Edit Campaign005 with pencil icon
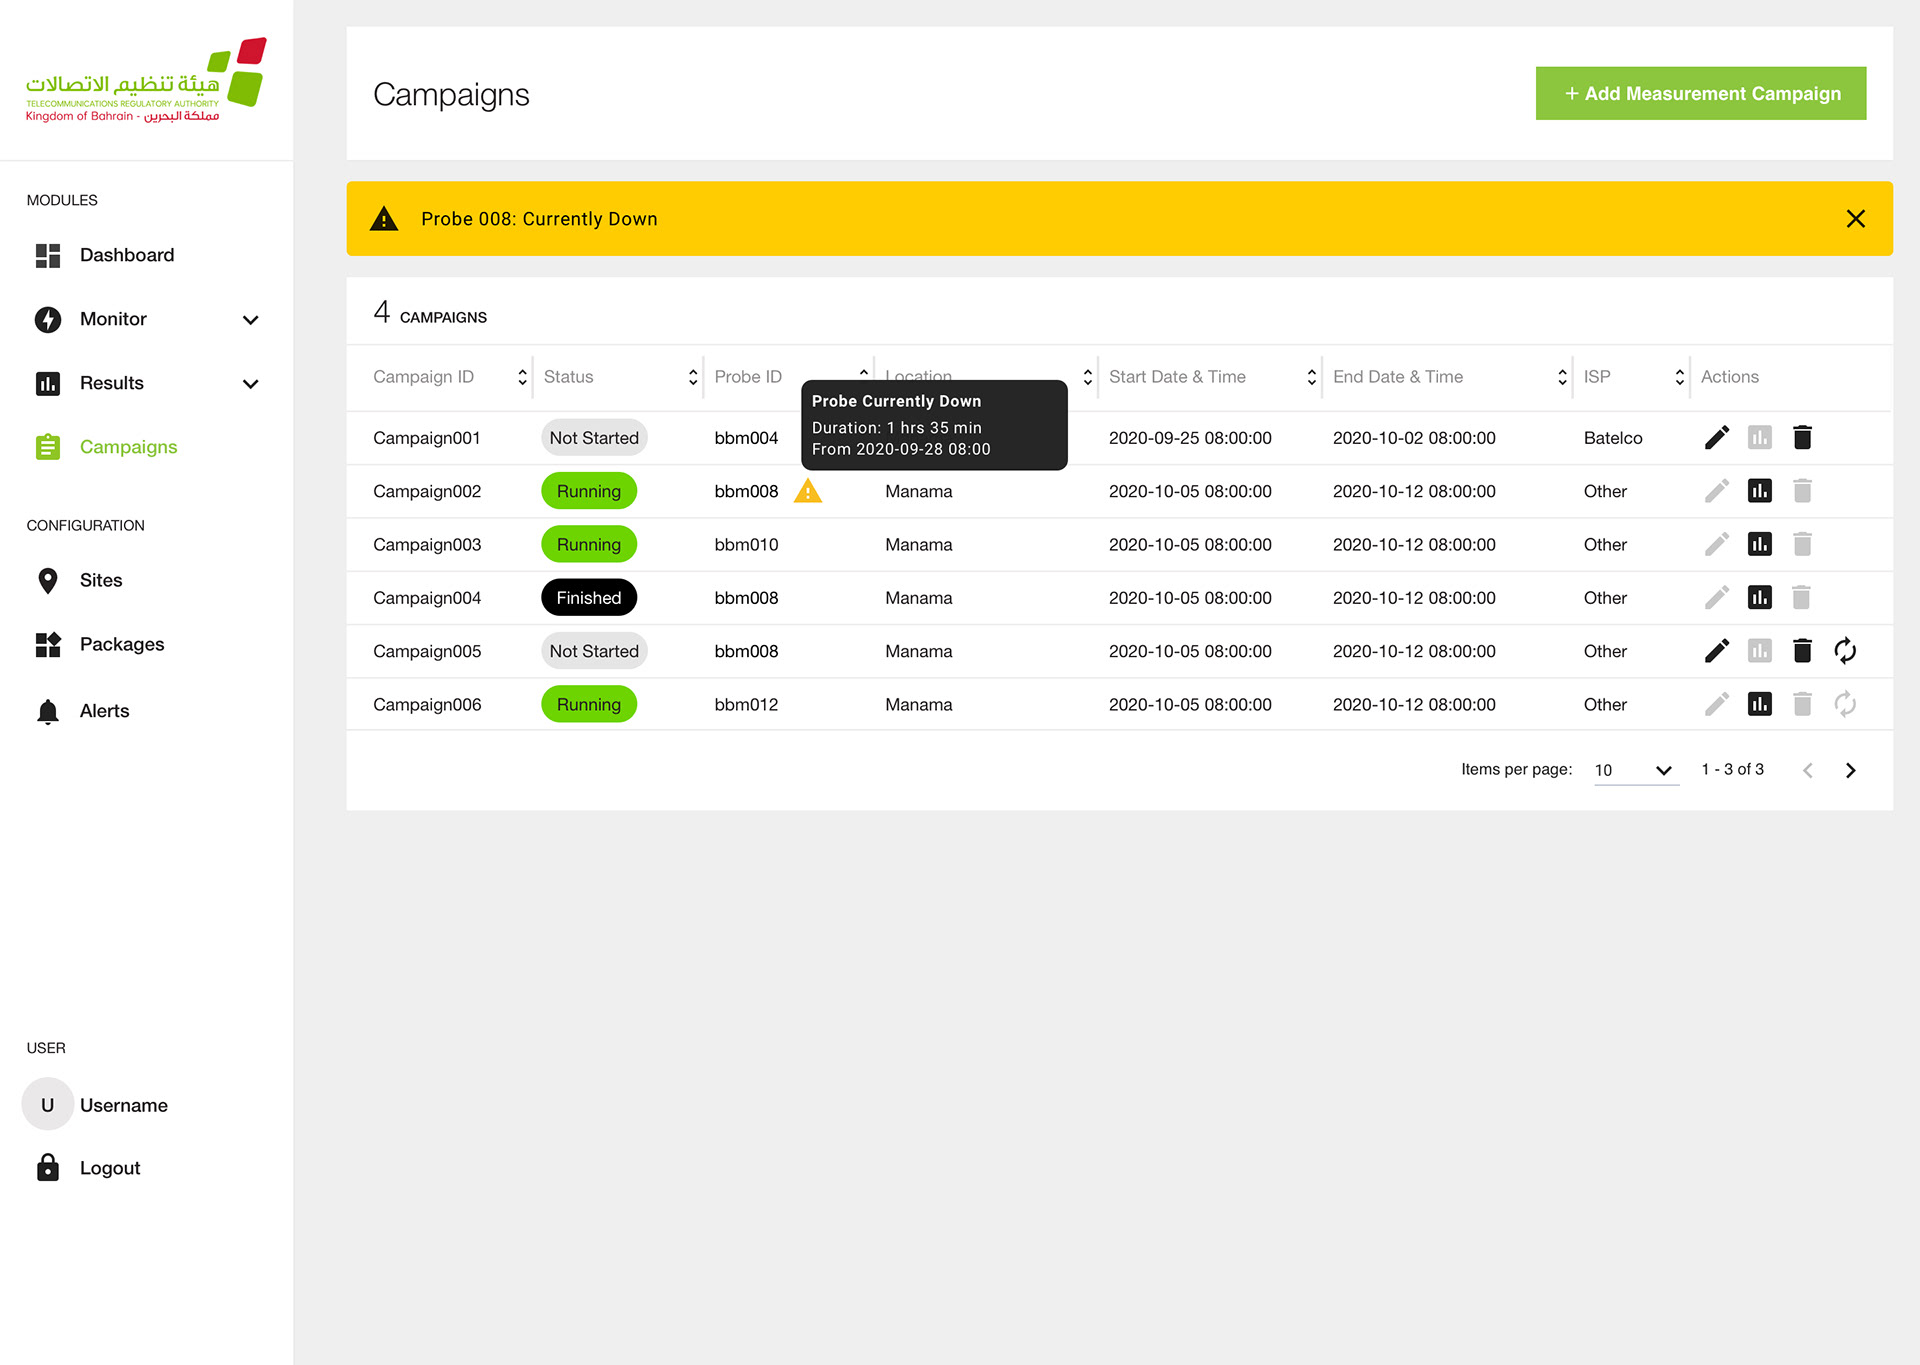This screenshot has width=1920, height=1365. coord(1716,651)
